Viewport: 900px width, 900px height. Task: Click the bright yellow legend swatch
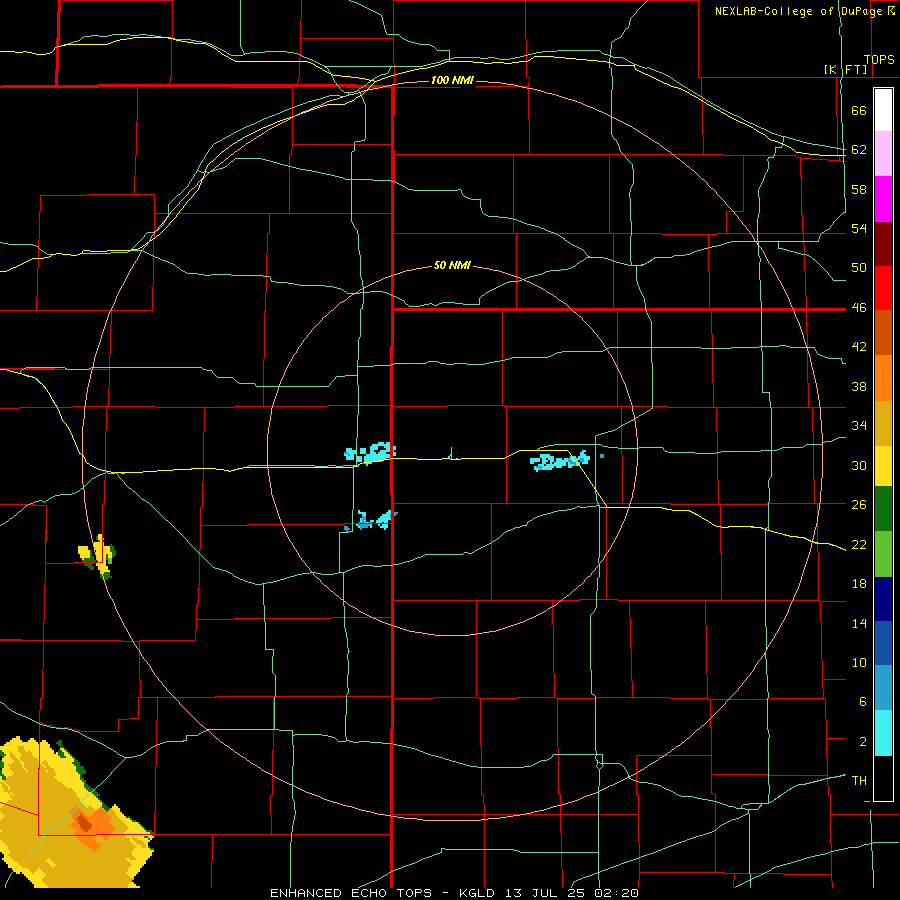click(883, 466)
